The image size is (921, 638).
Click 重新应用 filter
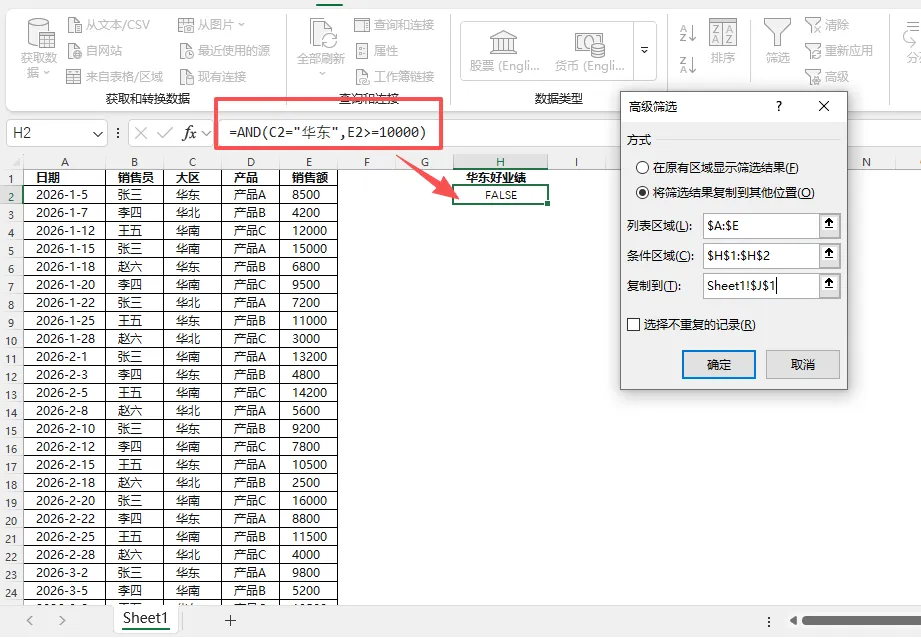839,51
